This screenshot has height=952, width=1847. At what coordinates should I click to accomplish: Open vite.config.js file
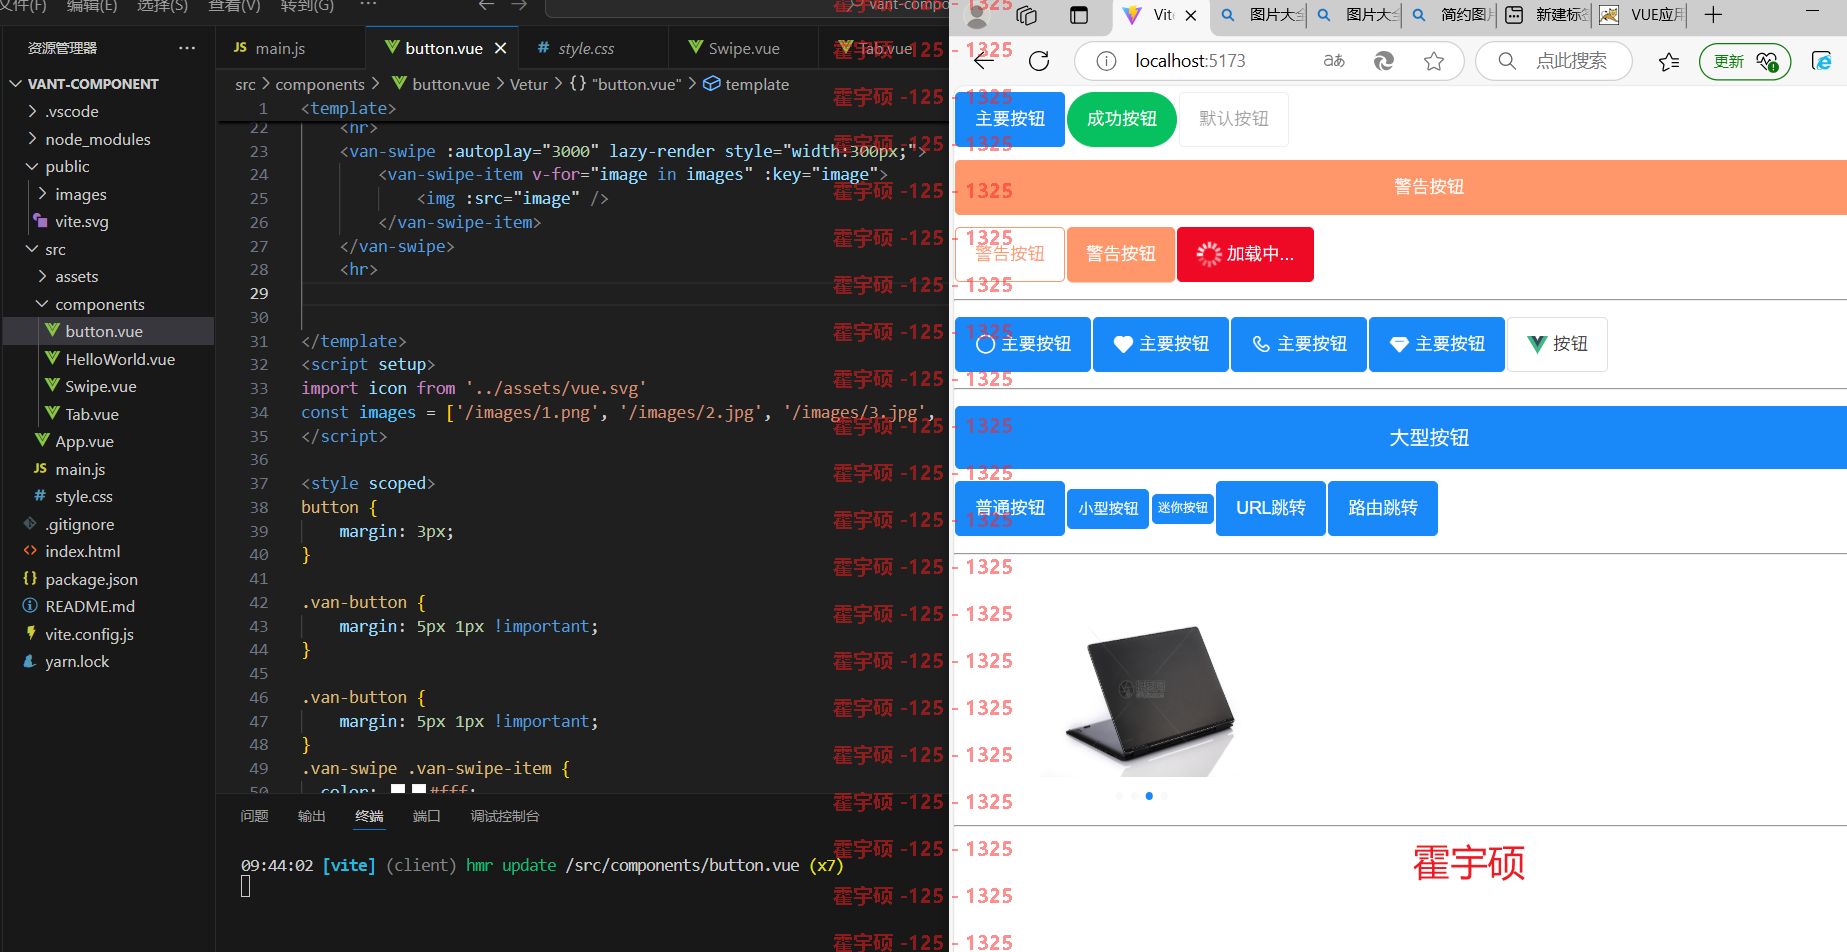89,634
